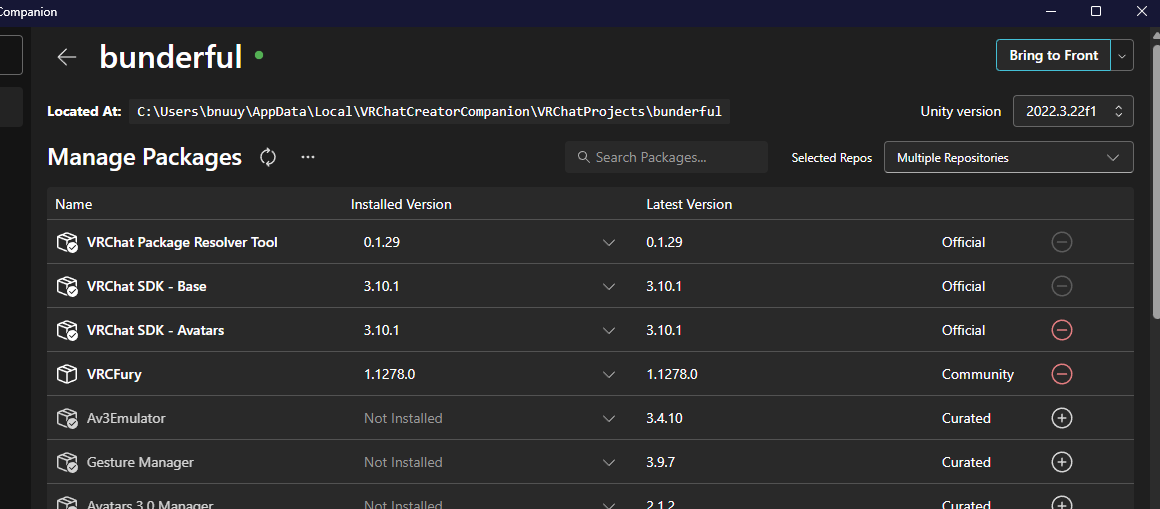1160x509 pixels.
Task: Open version dropdown for VRChat SDK - Avatars
Action: click(x=609, y=331)
